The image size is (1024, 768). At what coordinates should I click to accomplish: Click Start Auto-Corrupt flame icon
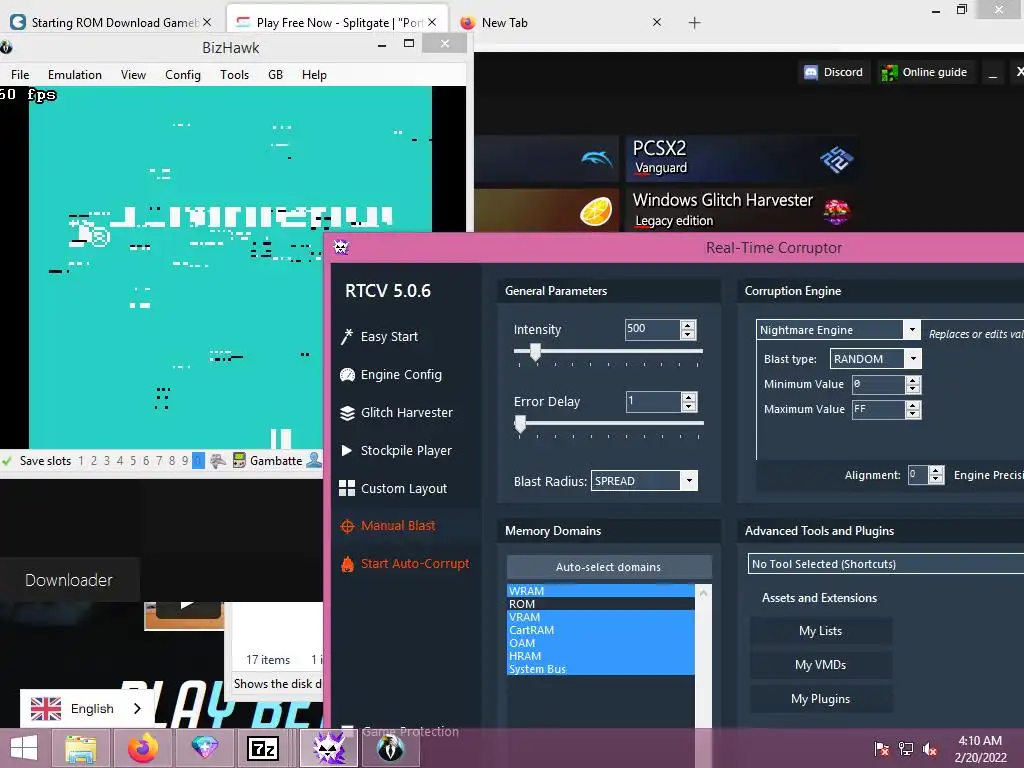(x=347, y=564)
